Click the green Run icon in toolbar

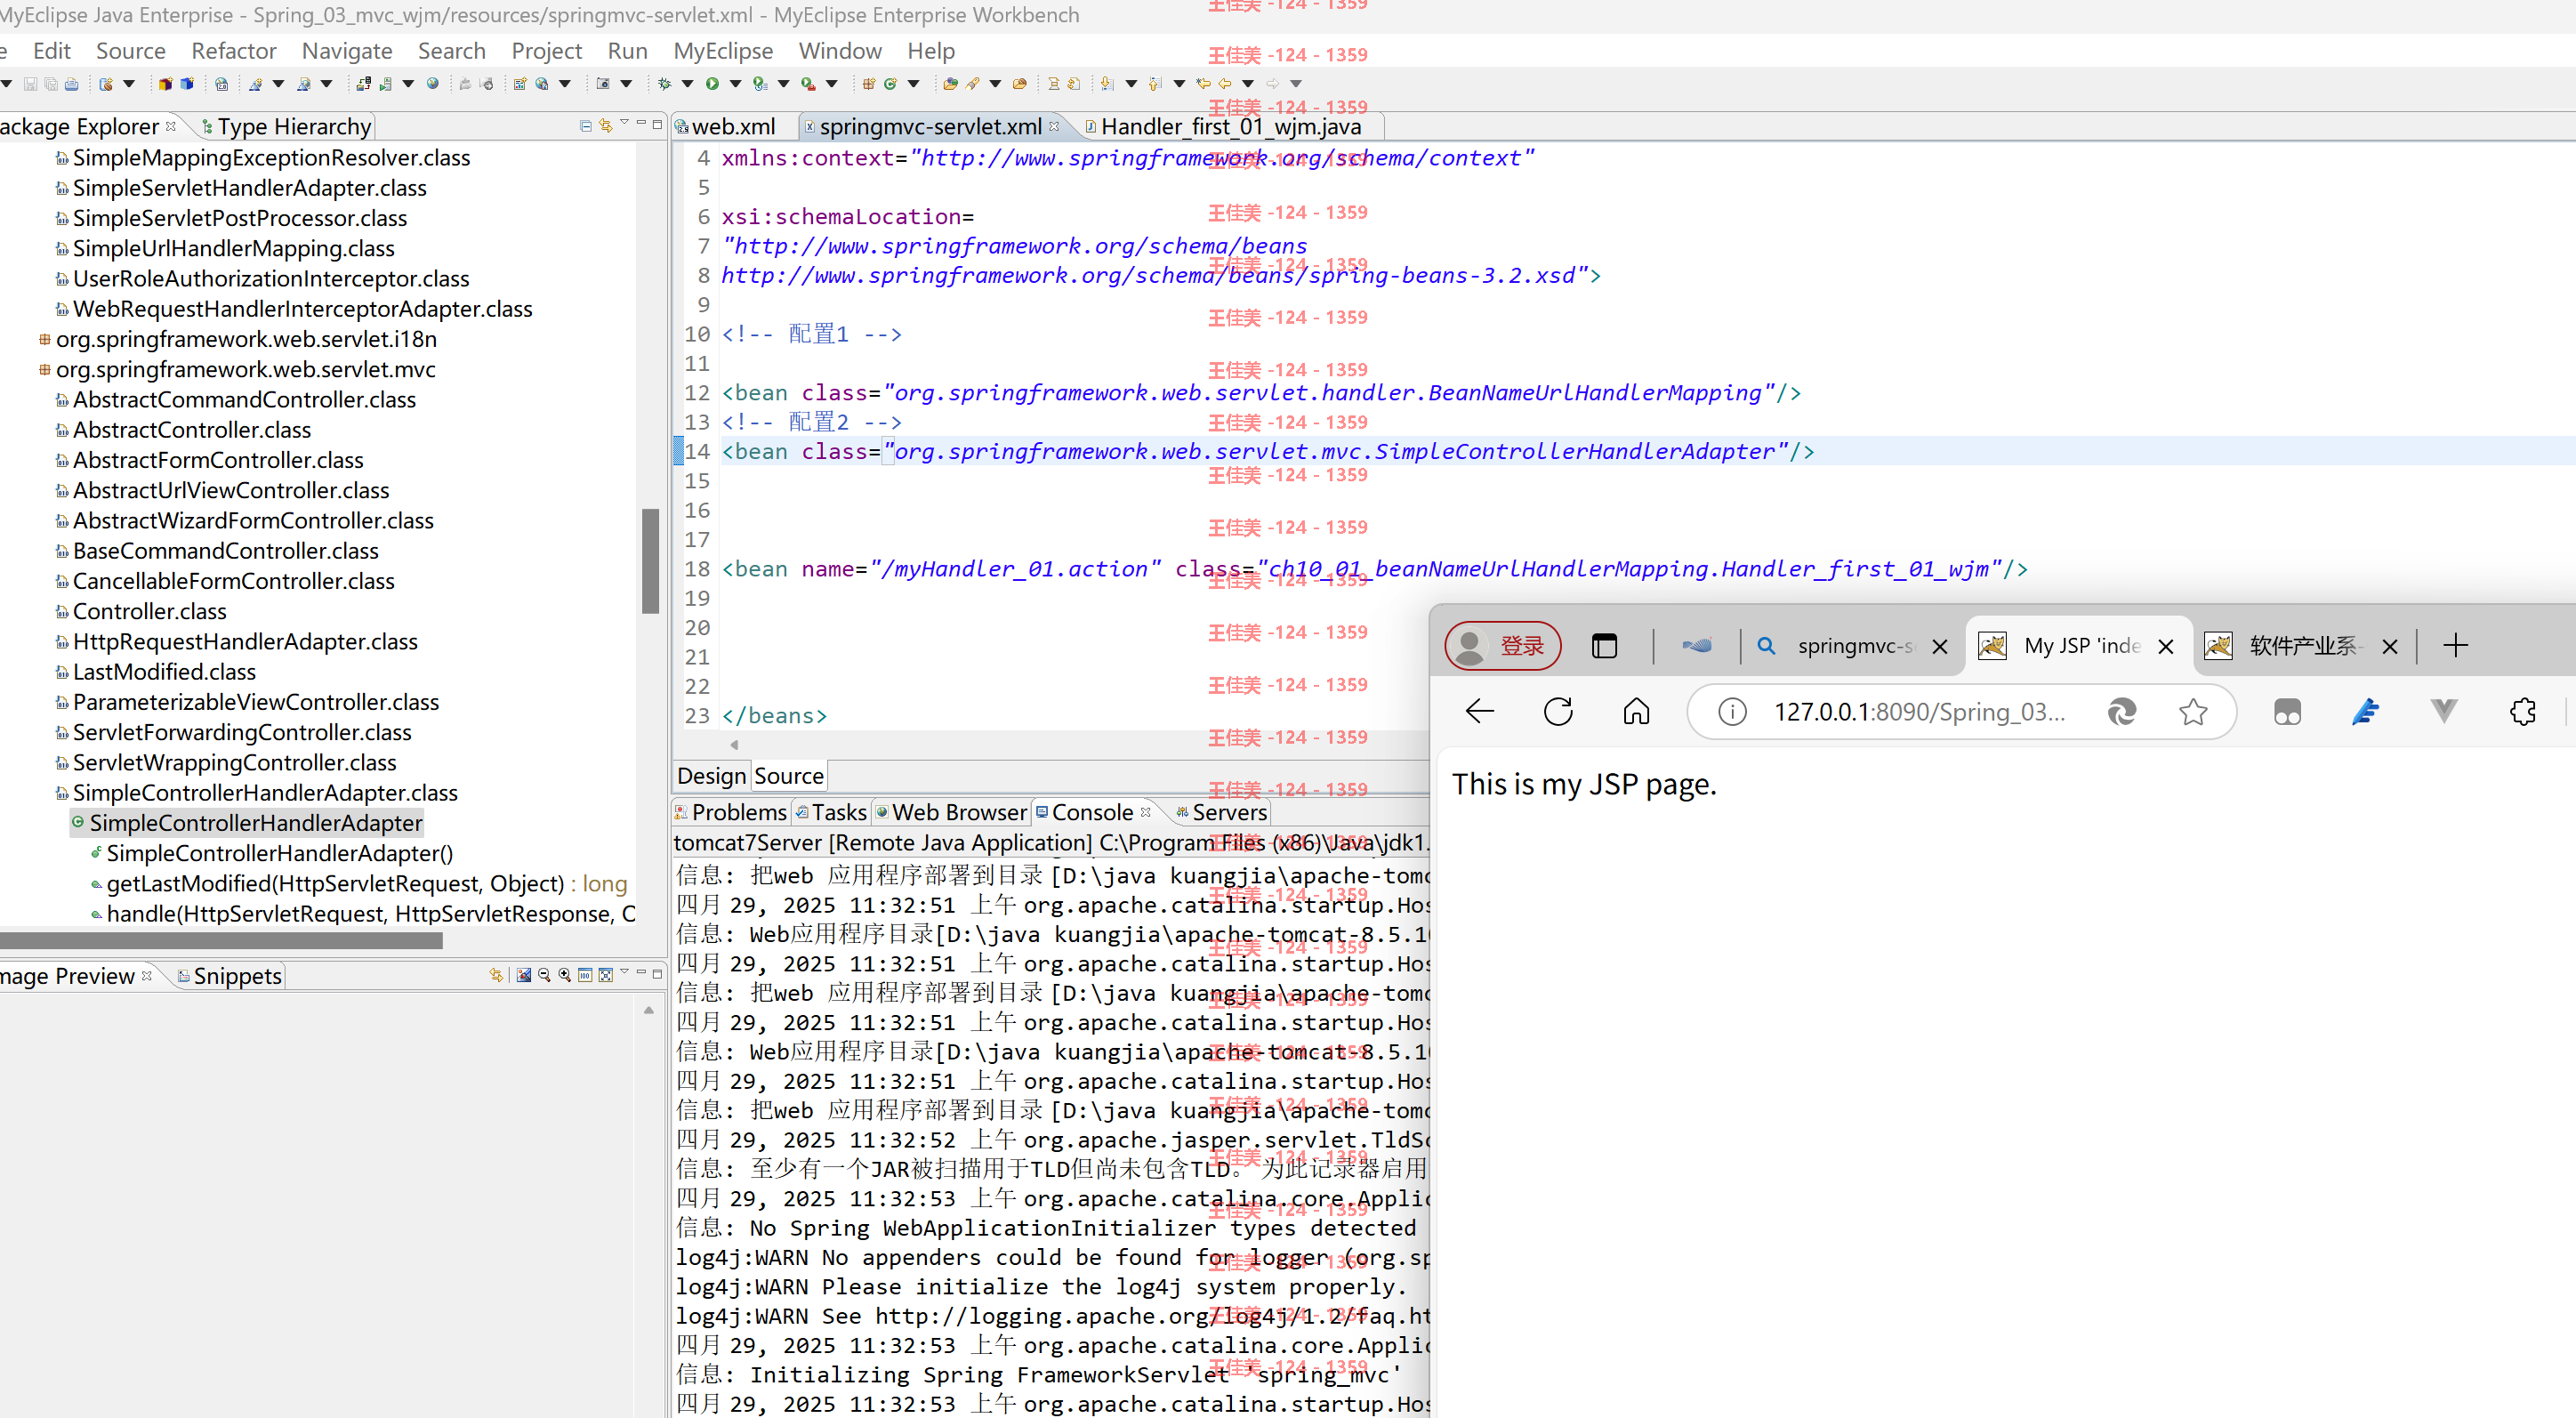[x=712, y=84]
